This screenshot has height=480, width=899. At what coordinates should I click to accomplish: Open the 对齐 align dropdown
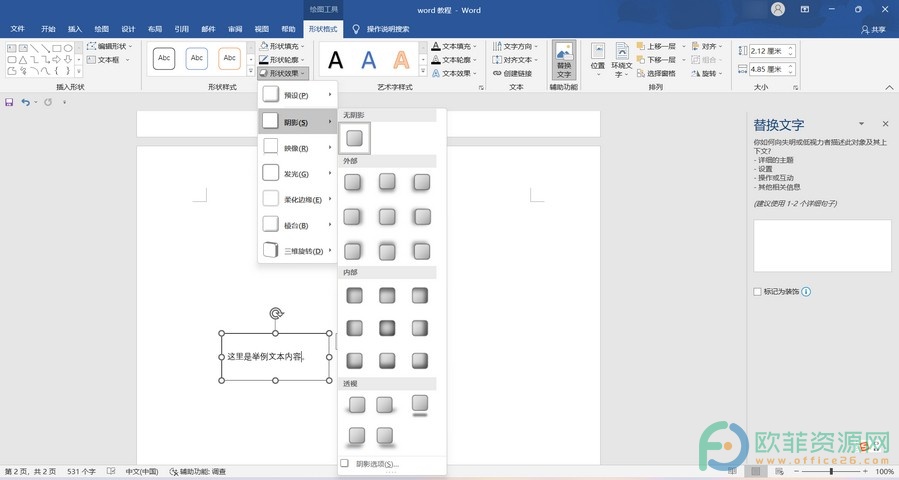coord(707,46)
